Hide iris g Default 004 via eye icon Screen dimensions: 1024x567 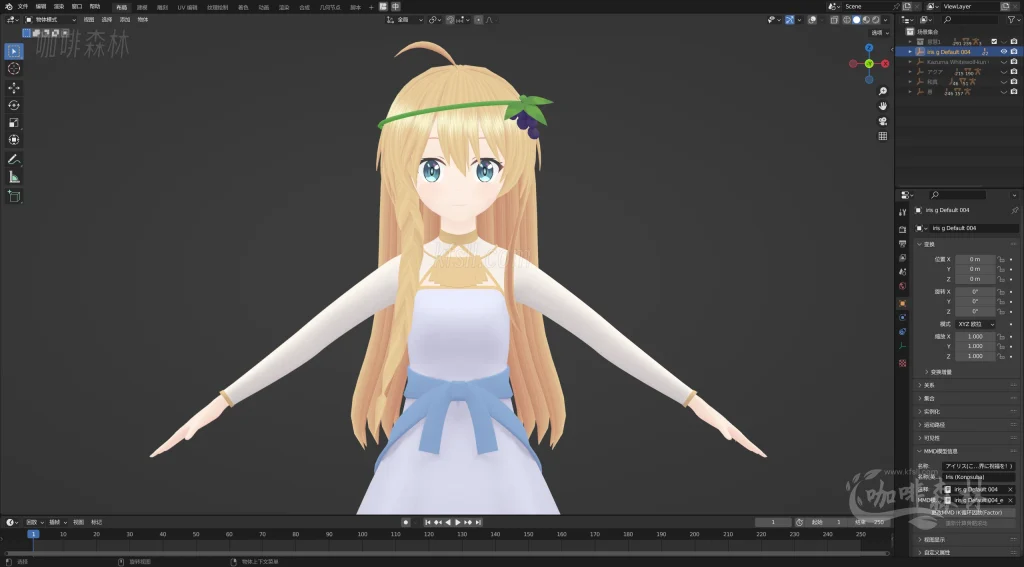(x=1004, y=52)
